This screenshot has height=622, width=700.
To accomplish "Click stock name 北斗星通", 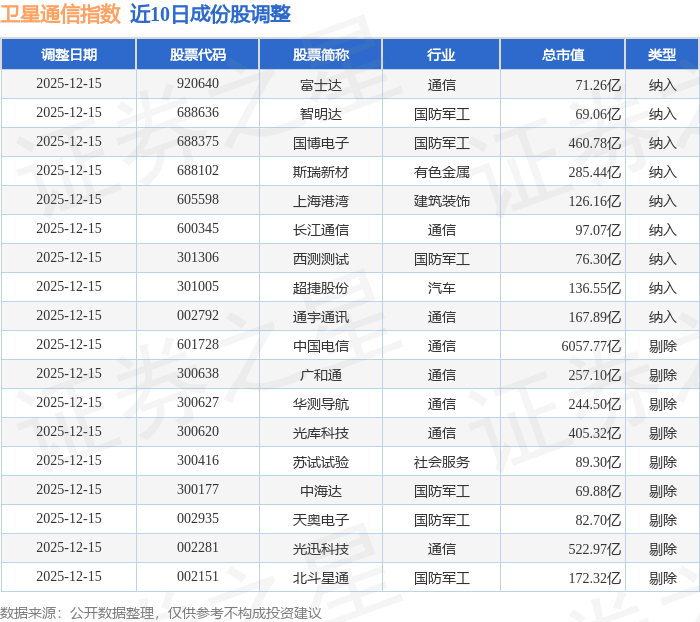I will point(321,578).
